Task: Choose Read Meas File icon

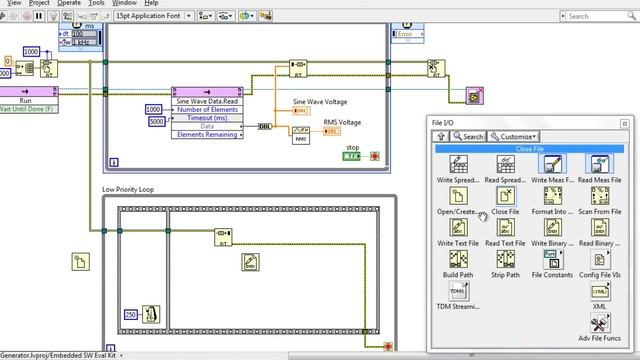Action: [x=600, y=164]
